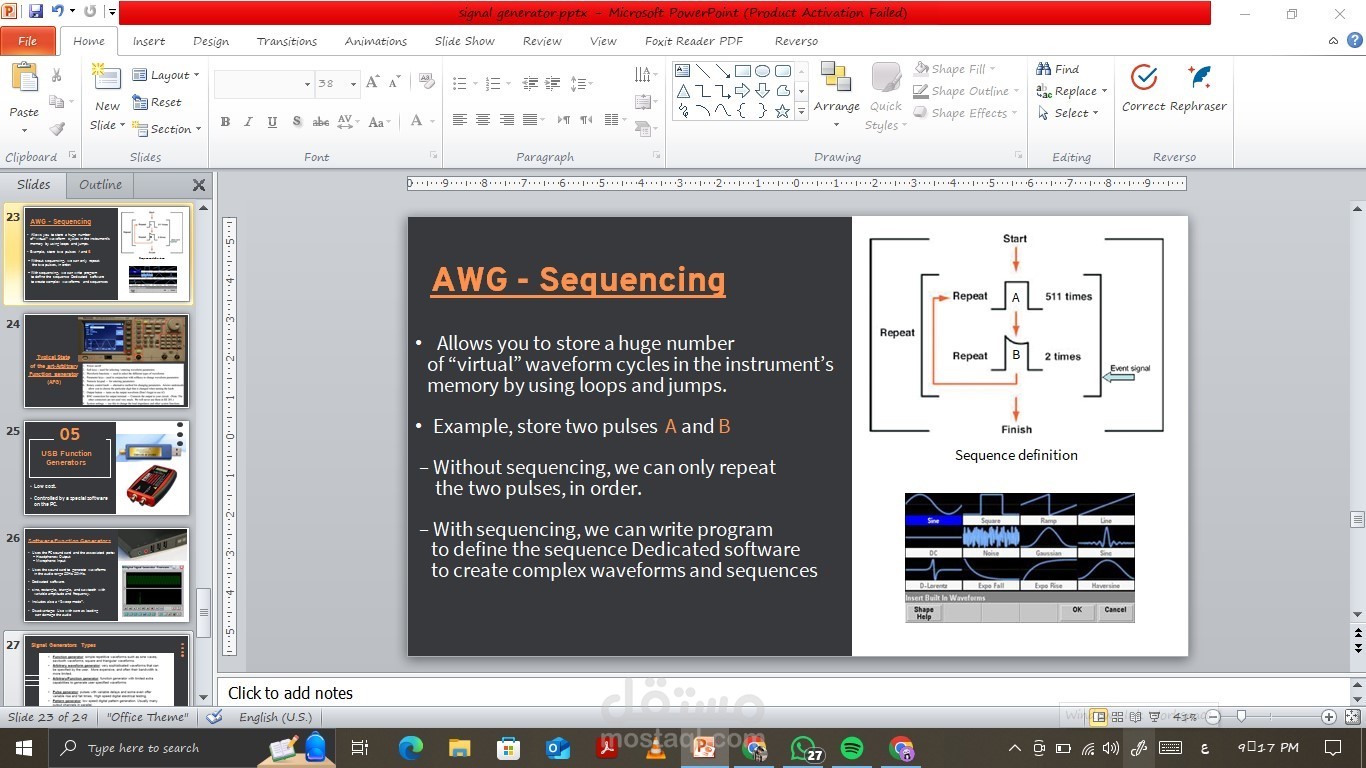Switch to the Insert tab

point(149,41)
